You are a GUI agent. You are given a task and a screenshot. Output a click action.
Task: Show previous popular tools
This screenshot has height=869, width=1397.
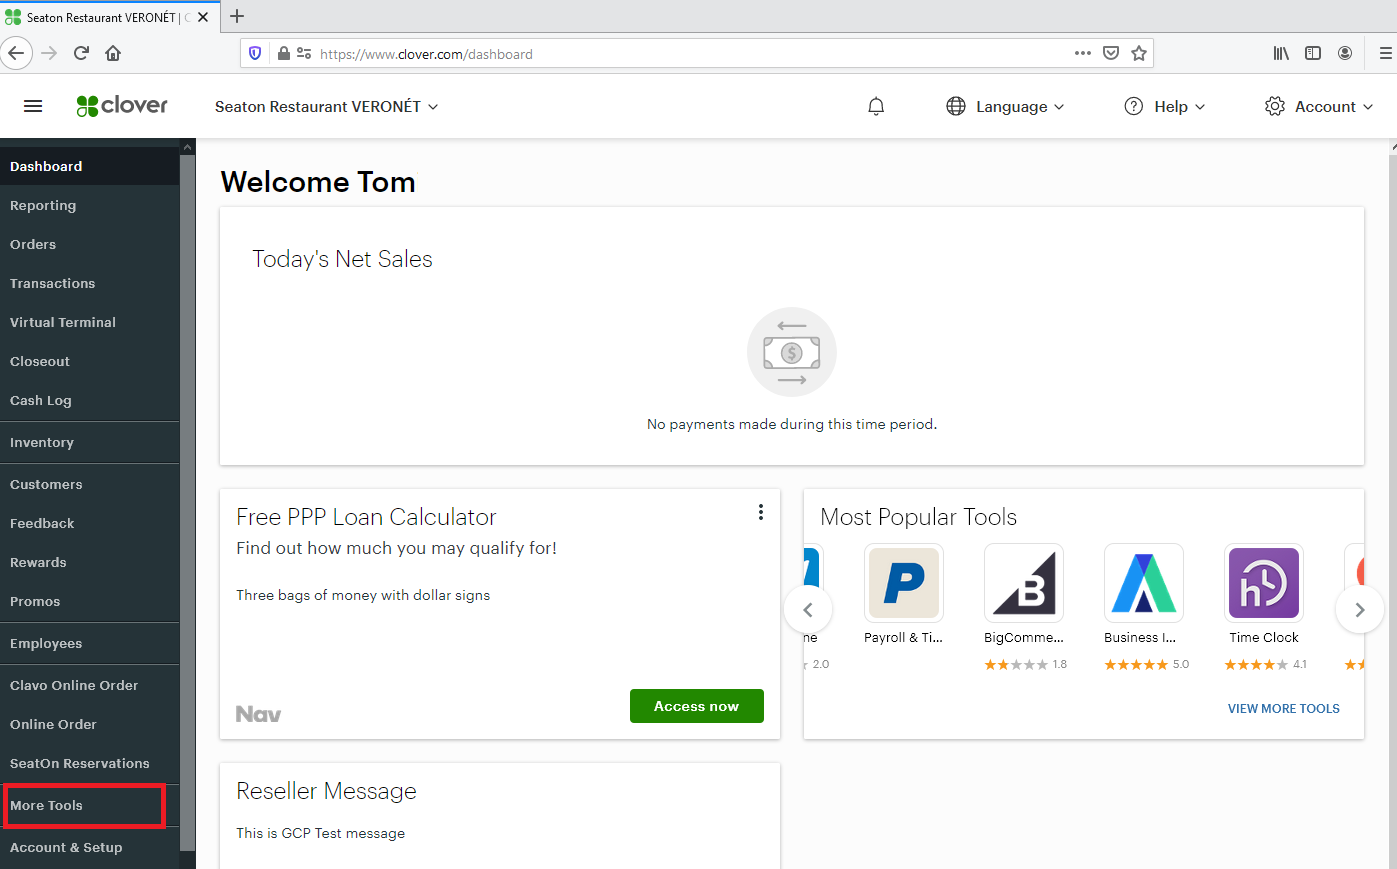tap(808, 610)
